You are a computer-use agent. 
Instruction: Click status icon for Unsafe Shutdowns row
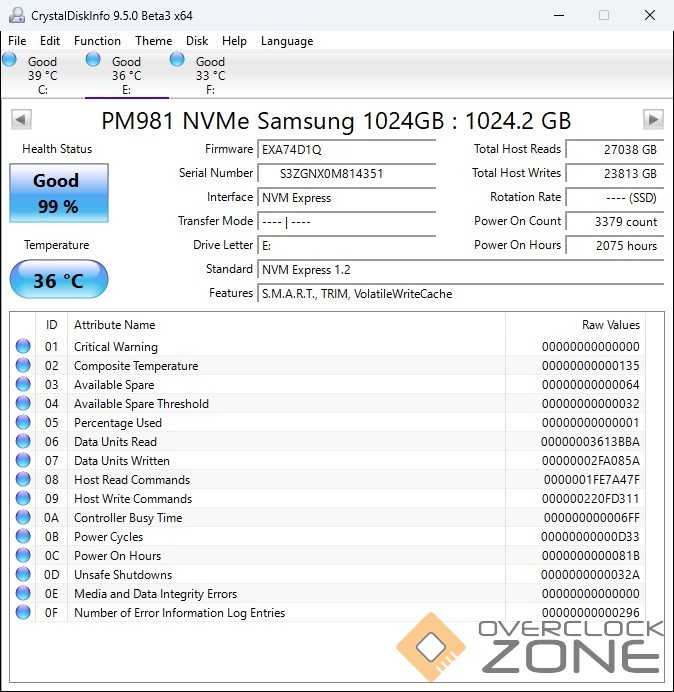23,574
